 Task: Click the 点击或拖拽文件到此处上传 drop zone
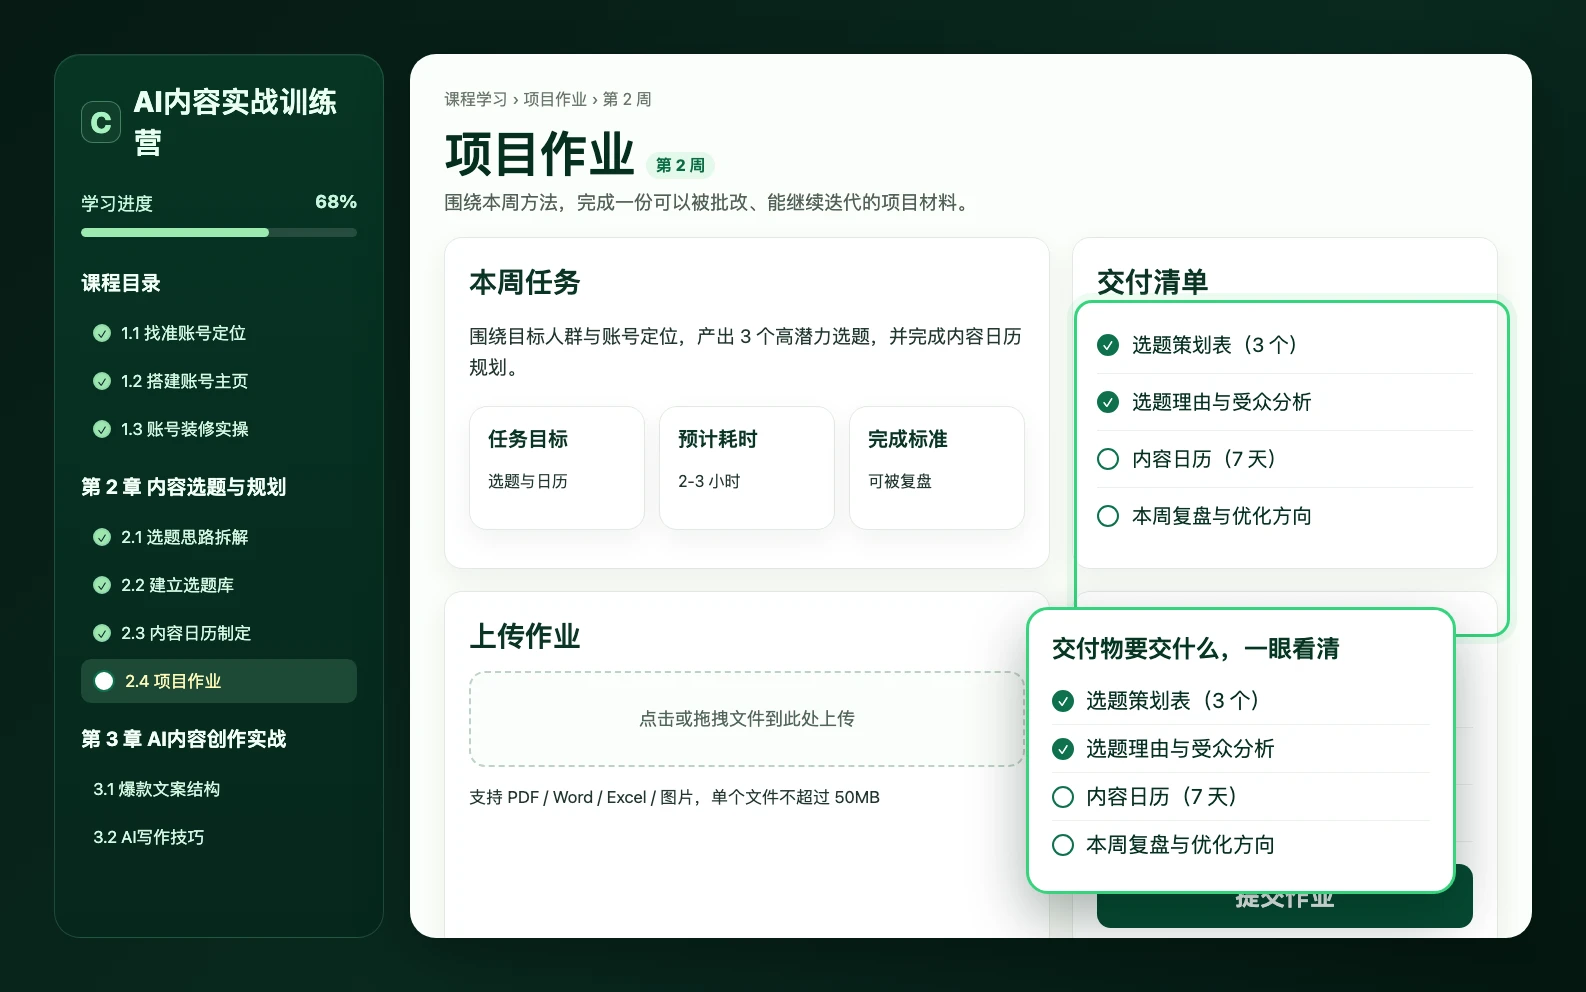point(747,719)
